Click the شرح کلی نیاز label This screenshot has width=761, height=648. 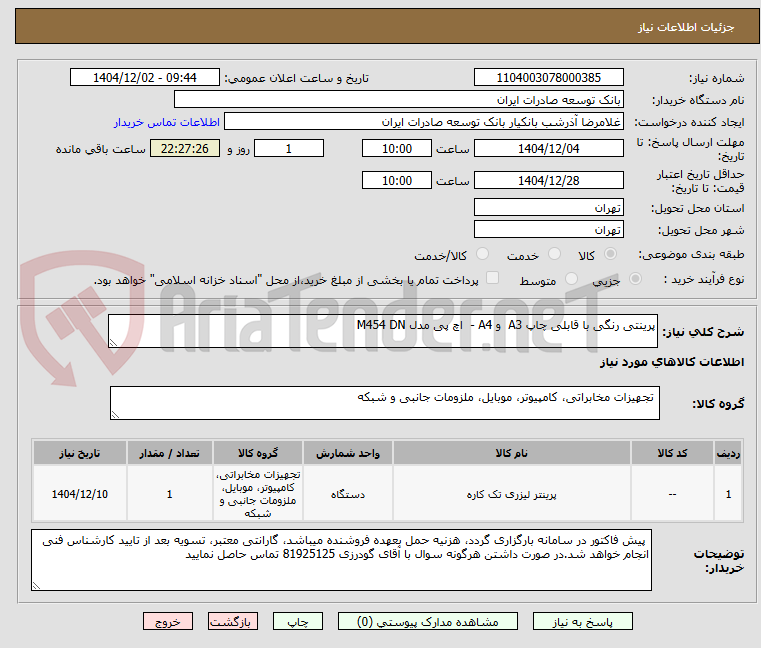pyautogui.click(x=703, y=332)
